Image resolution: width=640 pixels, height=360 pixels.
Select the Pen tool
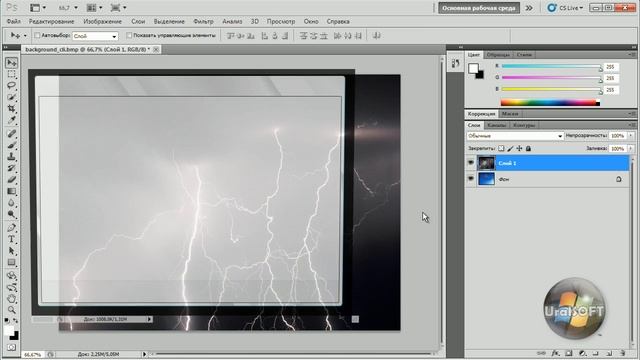coord(11,228)
